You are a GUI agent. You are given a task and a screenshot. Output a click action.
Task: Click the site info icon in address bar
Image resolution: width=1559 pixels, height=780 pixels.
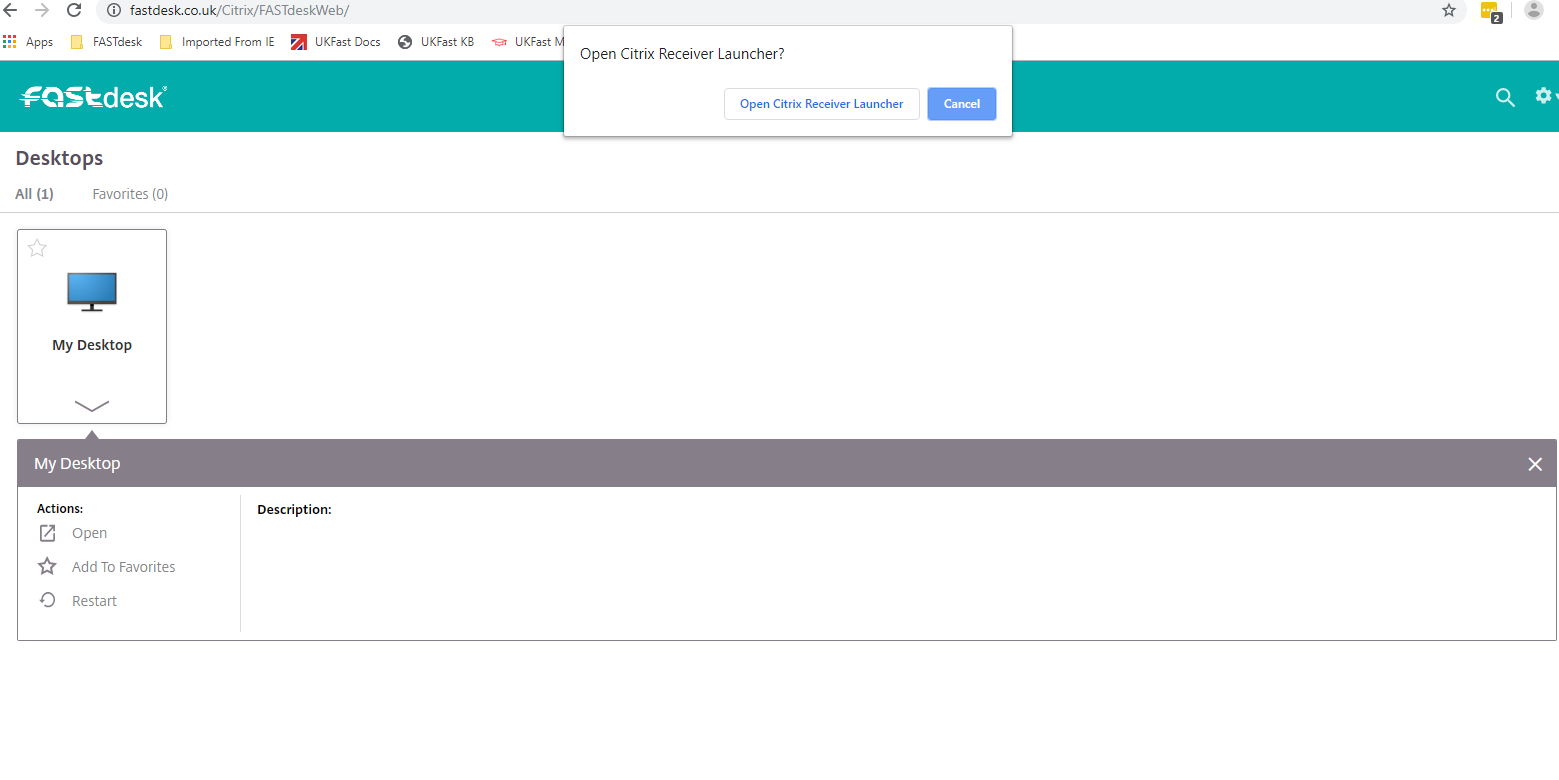[x=113, y=10]
